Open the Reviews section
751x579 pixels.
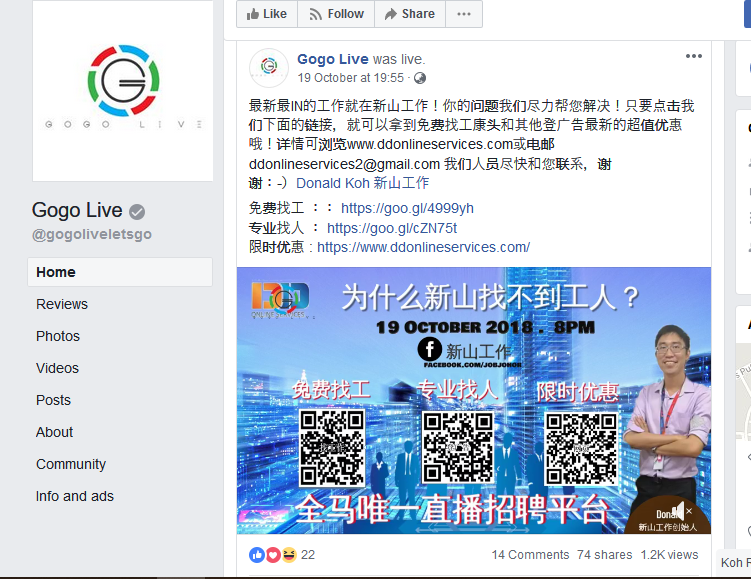tap(62, 304)
